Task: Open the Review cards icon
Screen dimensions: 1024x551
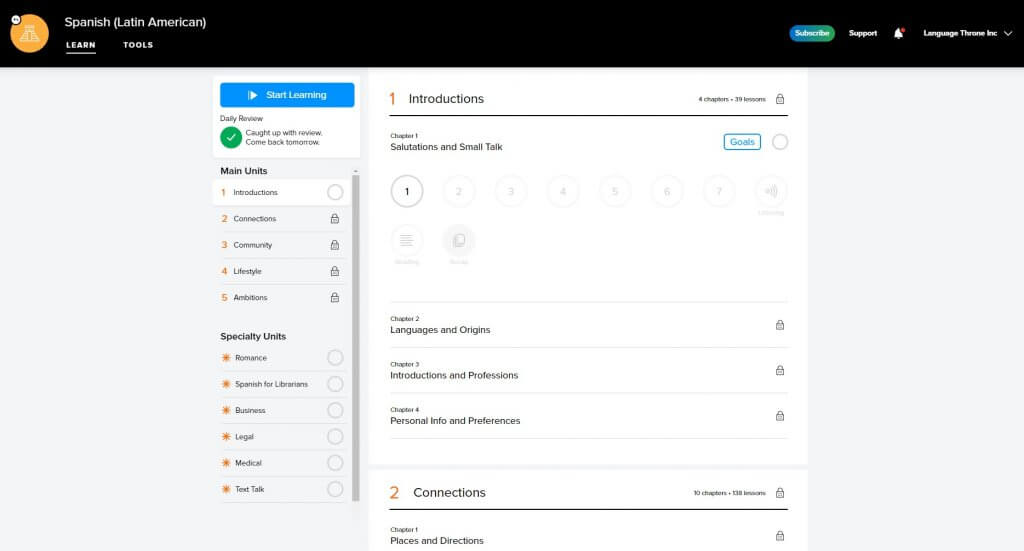Action: tap(459, 241)
